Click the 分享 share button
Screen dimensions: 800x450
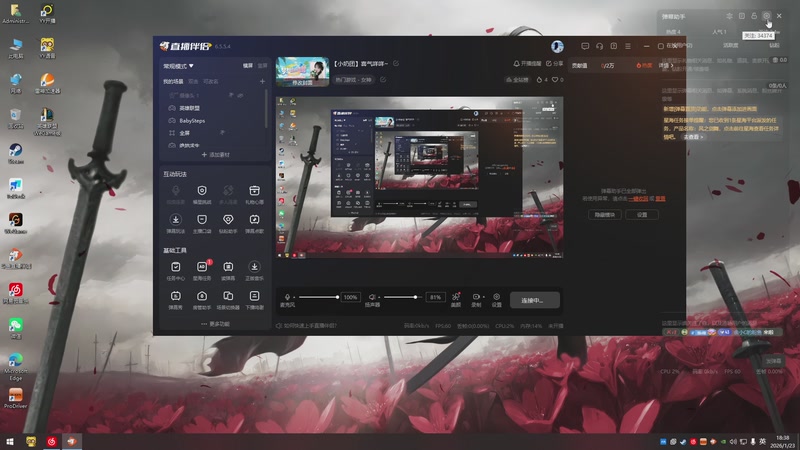coord(555,64)
